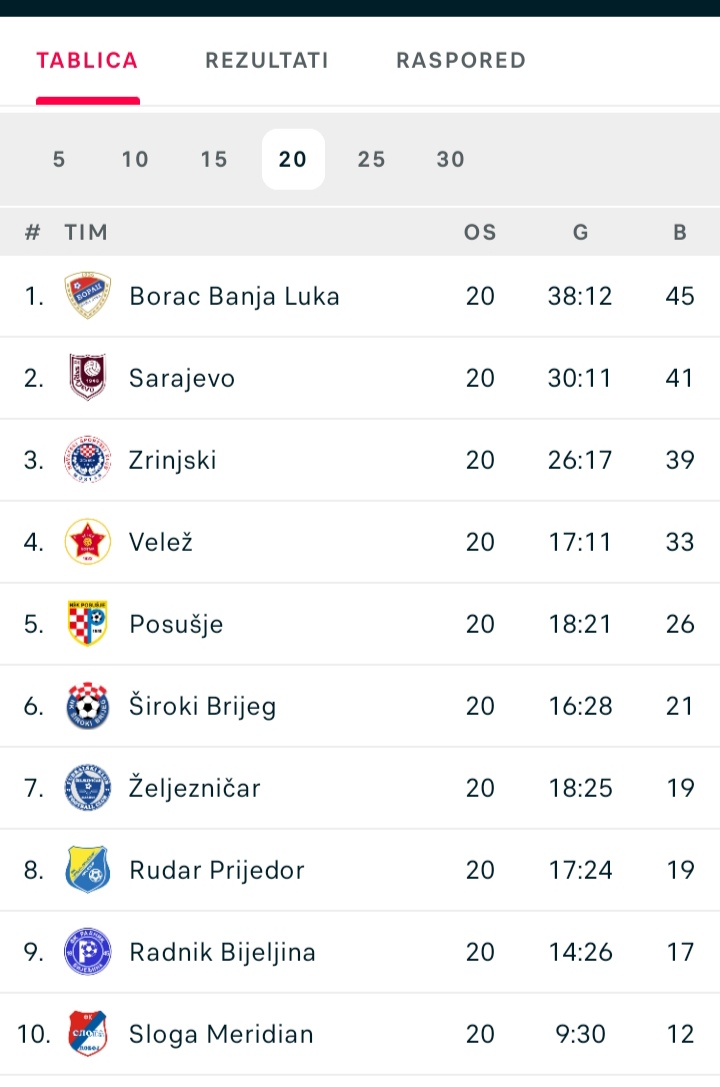Screen dimensions: 720x1087
Task: Click the Rudar Prijedor club crest
Action: [x=87, y=869]
